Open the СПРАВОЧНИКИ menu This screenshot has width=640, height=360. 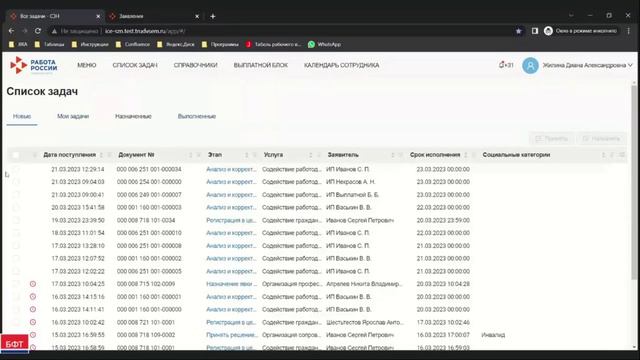196,65
